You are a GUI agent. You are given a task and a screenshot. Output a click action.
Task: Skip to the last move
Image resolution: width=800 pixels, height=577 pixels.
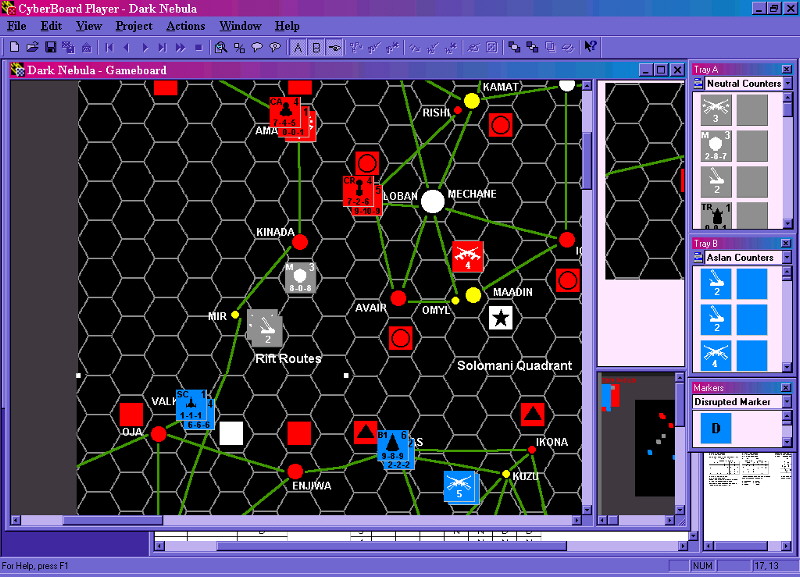tap(162, 47)
